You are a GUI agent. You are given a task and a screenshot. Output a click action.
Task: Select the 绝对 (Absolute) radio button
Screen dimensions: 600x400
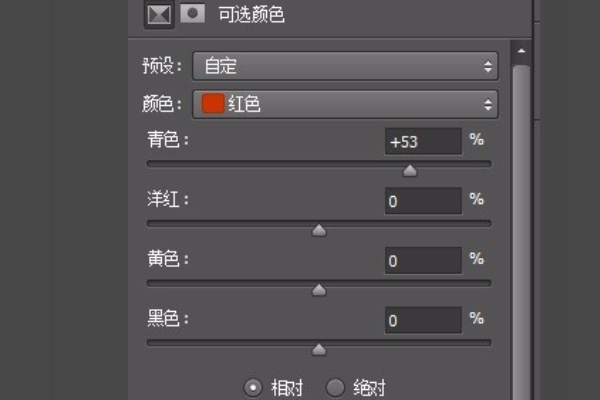(336, 387)
